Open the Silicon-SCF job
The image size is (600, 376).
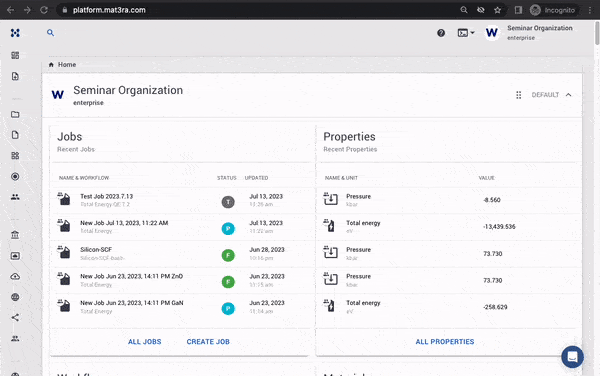pos(96,249)
